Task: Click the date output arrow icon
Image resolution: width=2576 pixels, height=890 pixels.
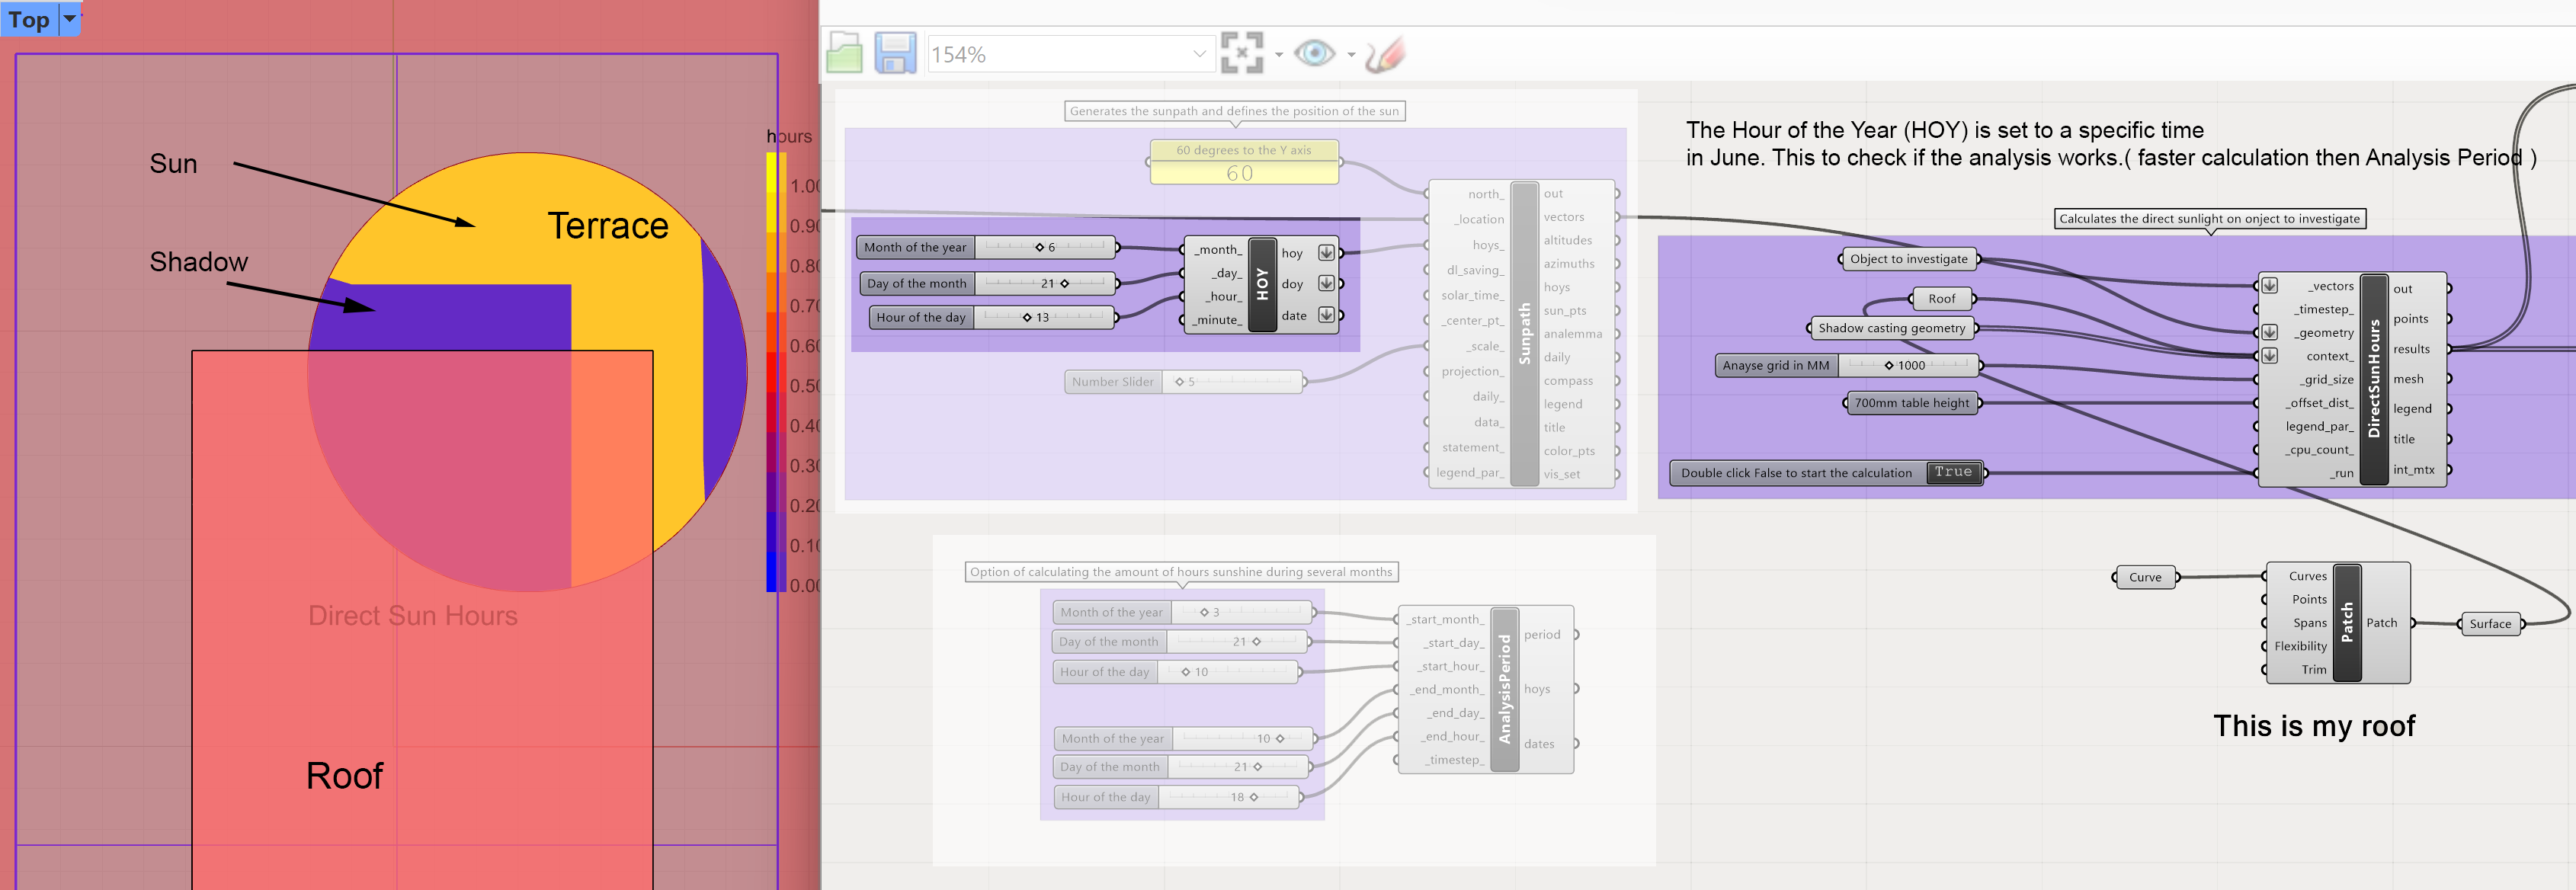Action: [1325, 315]
